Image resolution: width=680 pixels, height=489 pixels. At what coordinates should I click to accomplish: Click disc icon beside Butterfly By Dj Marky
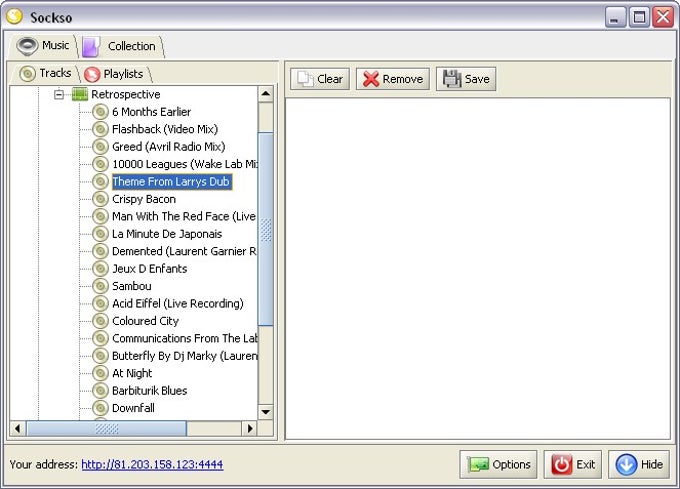[100, 355]
